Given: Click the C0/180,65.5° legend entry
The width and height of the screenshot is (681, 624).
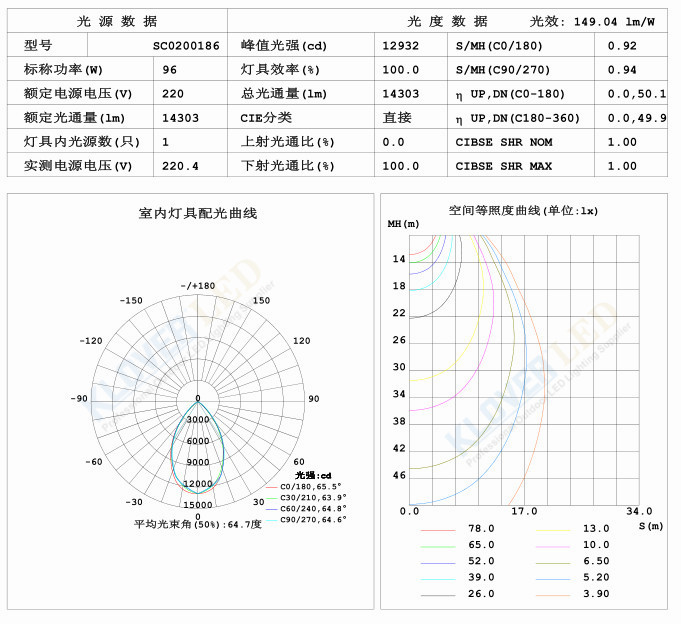Looking at the screenshot, I should [x=304, y=486].
